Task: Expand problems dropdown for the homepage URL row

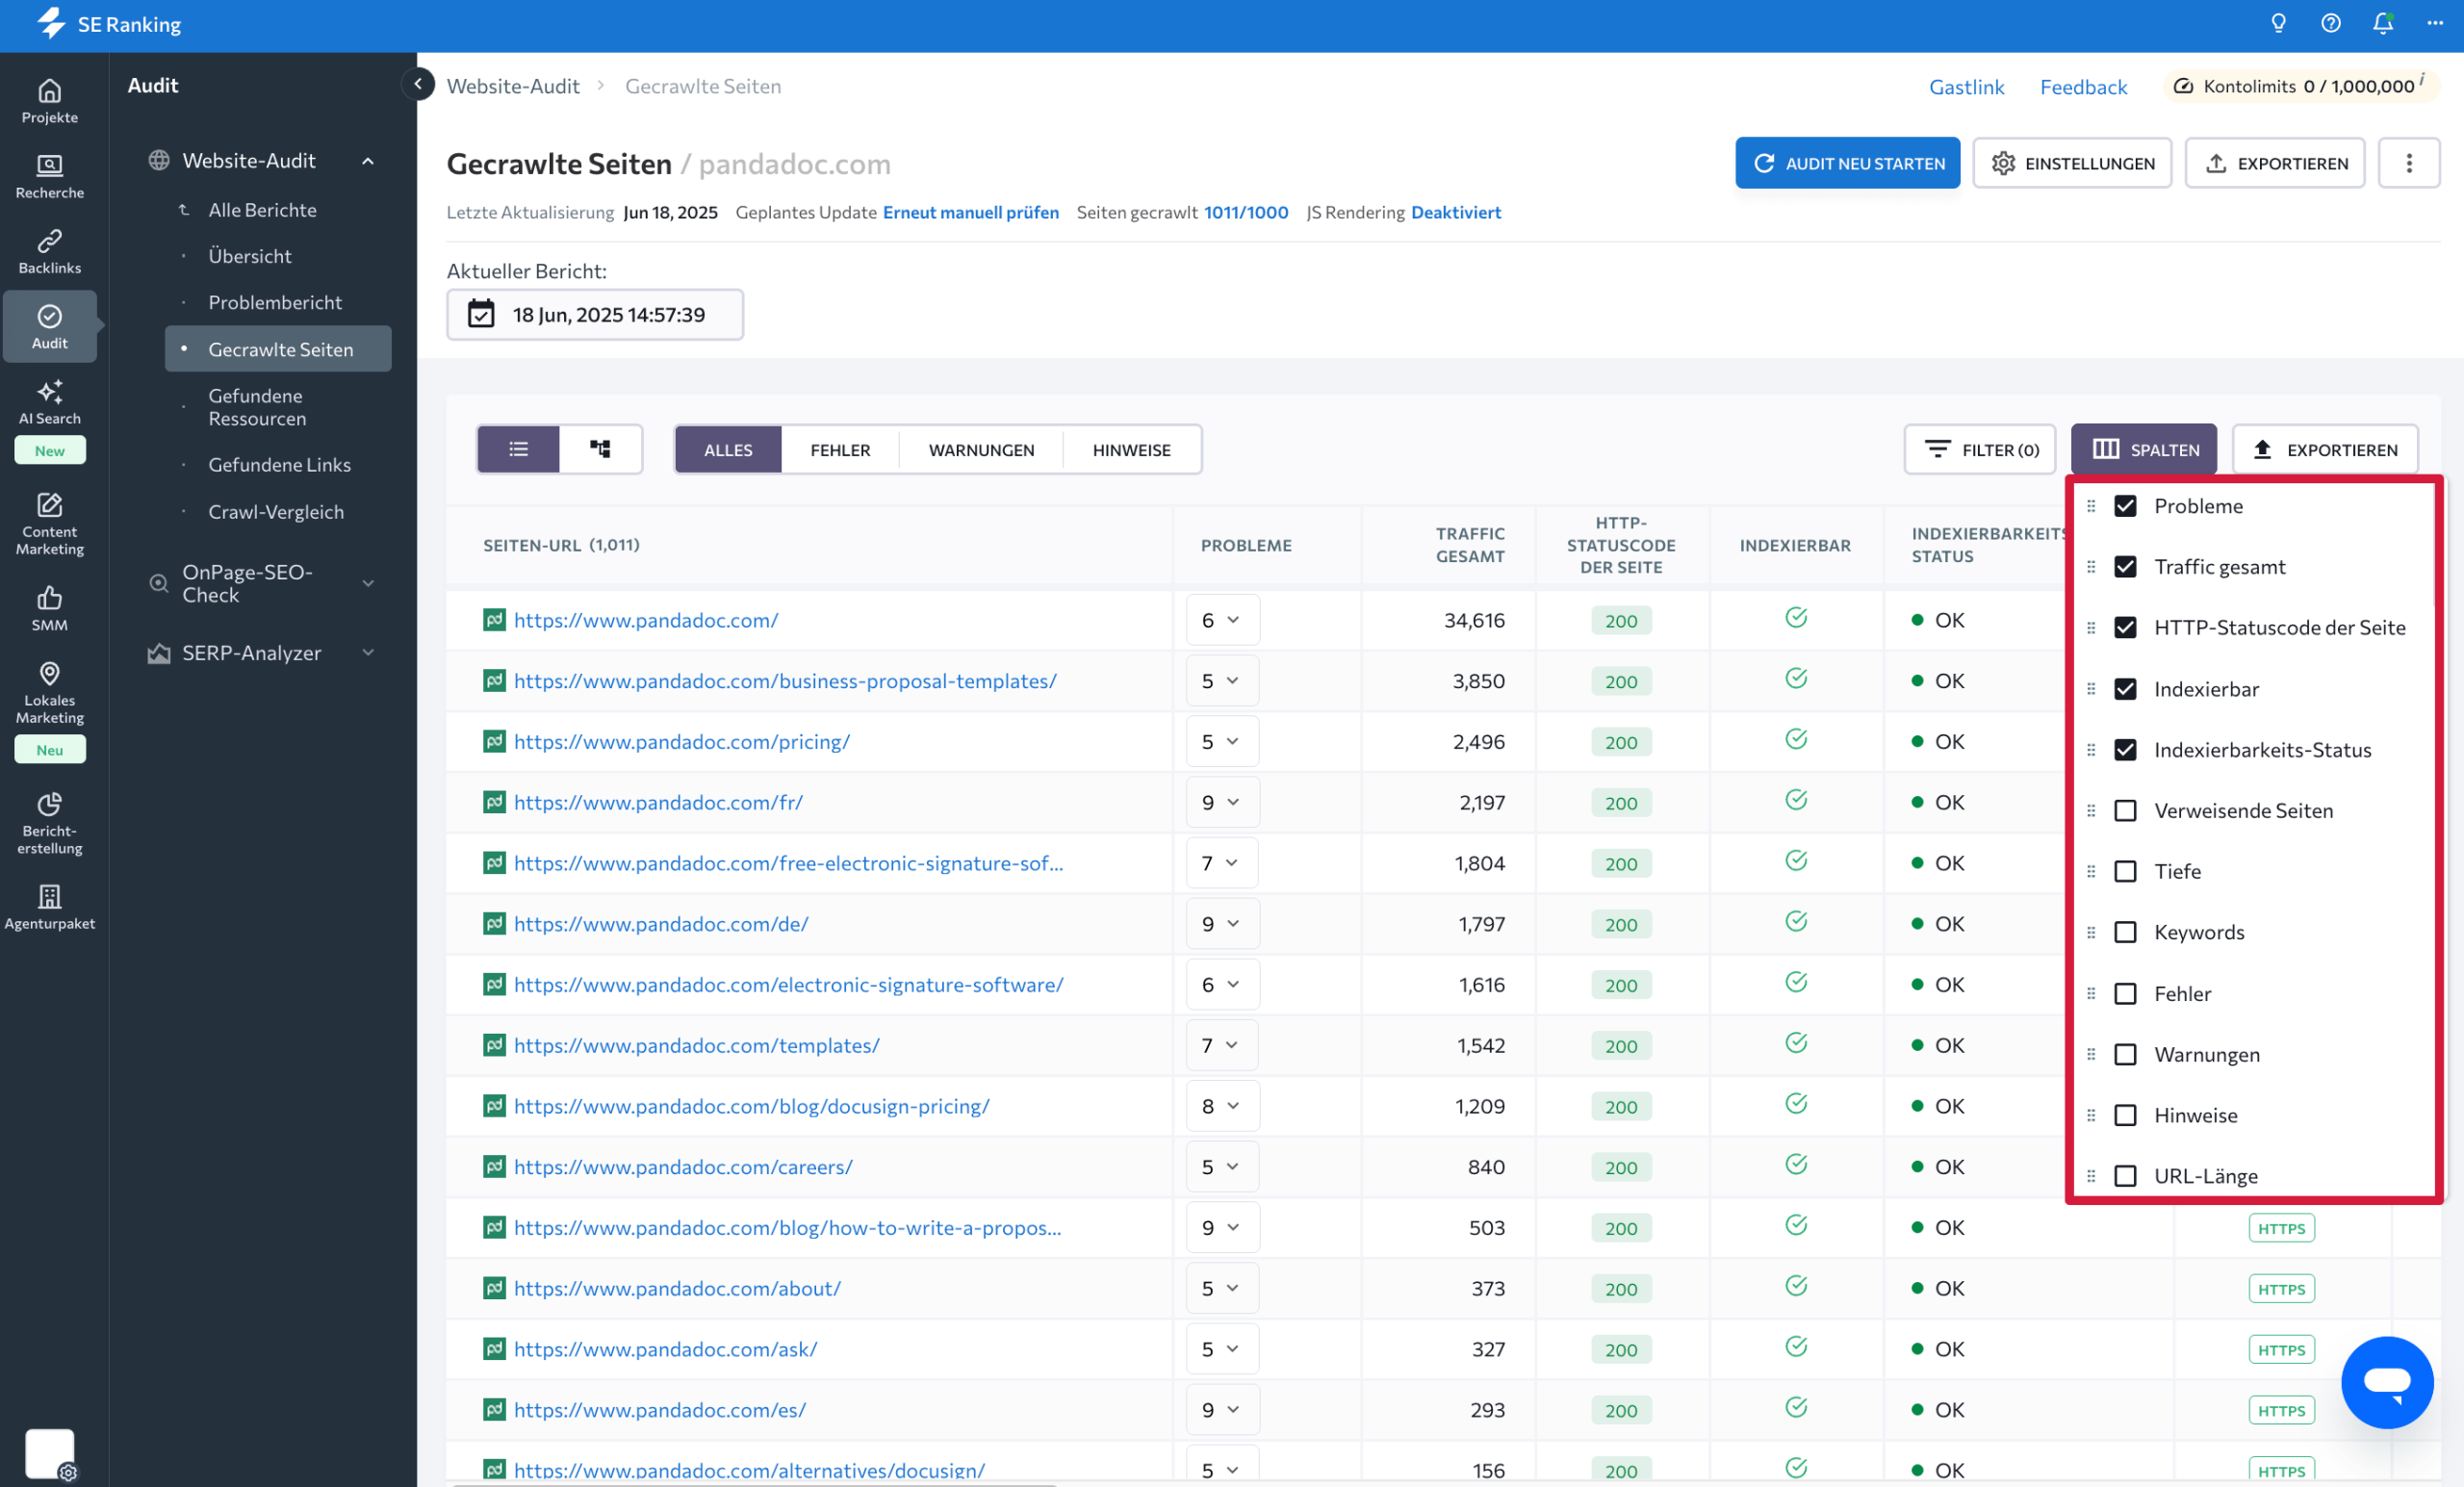Action: point(1222,620)
